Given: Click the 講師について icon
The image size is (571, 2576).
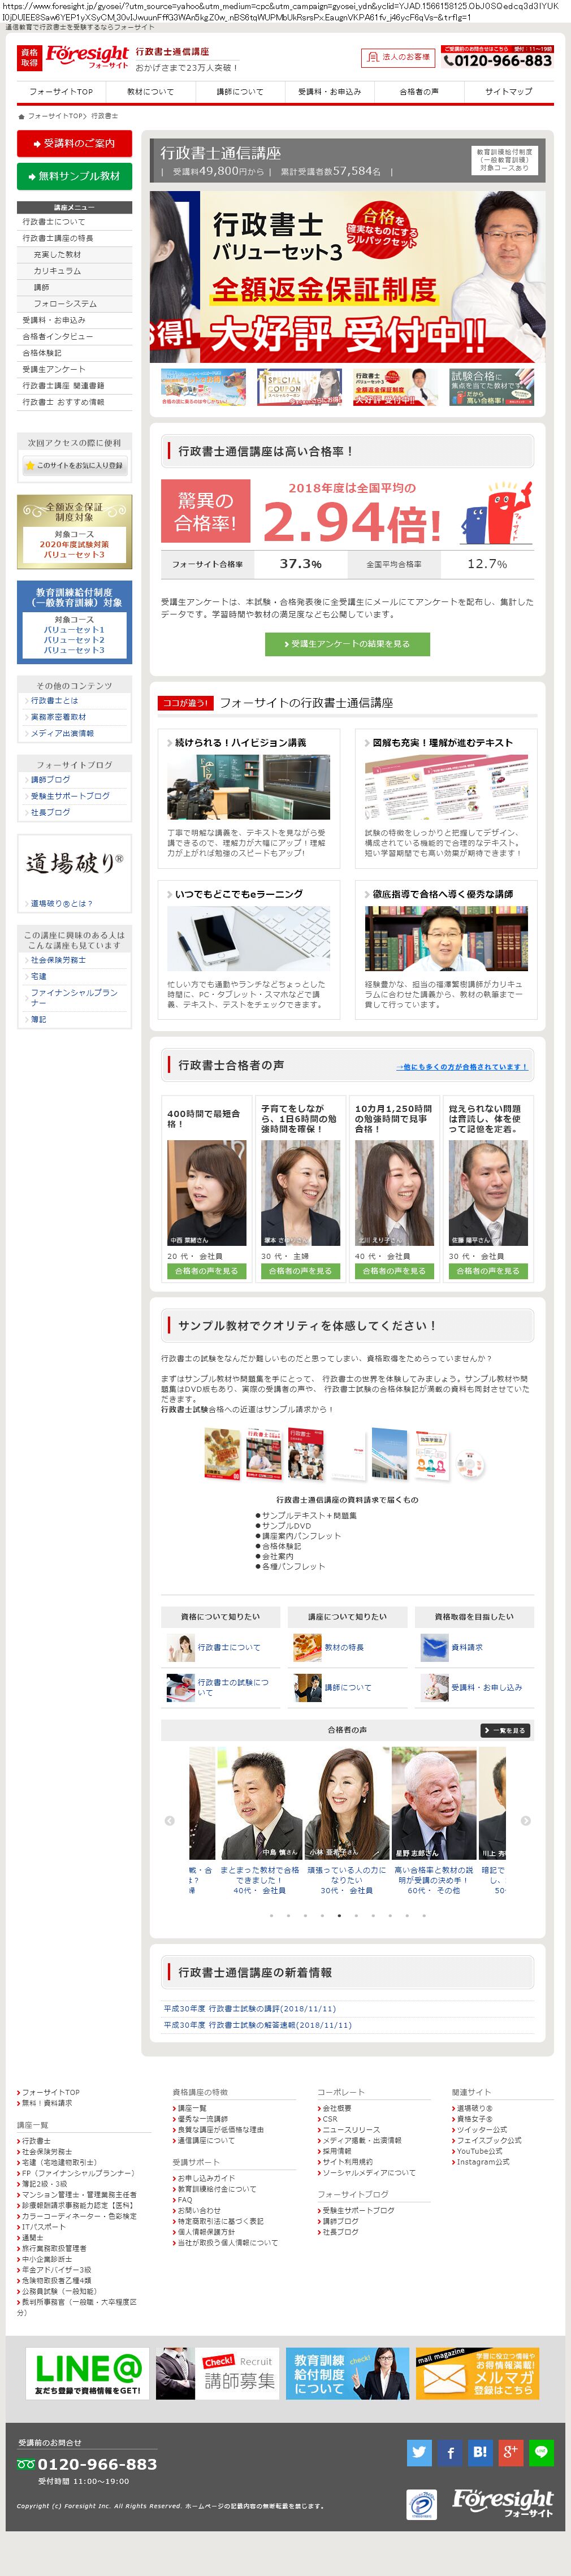Looking at the screenshot, I should (x=307, y=1688).
